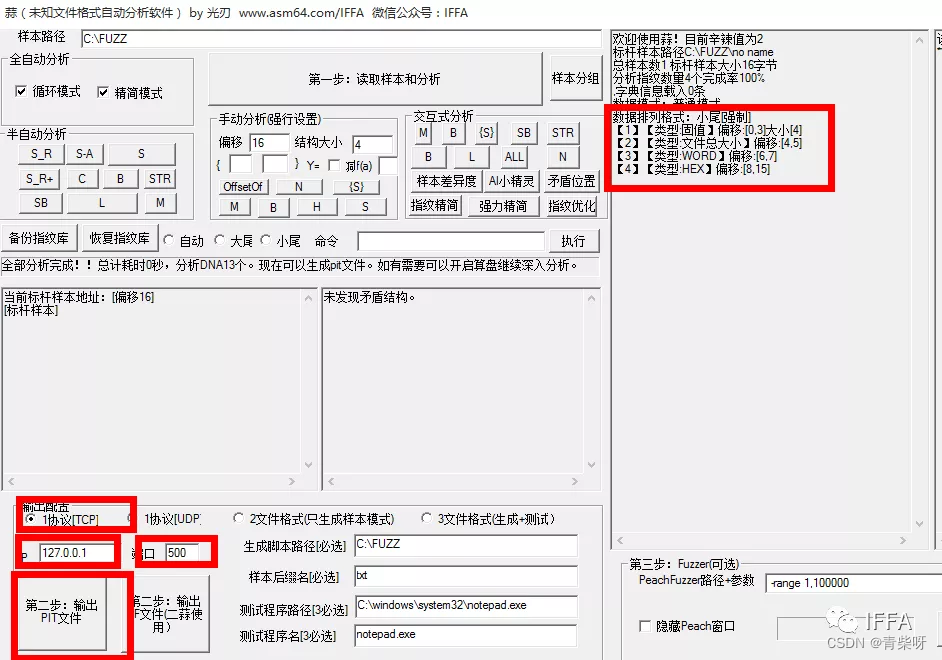
Task: Run 强力精简 to force-simplify fingerprints
Action: tap(503, 206)
